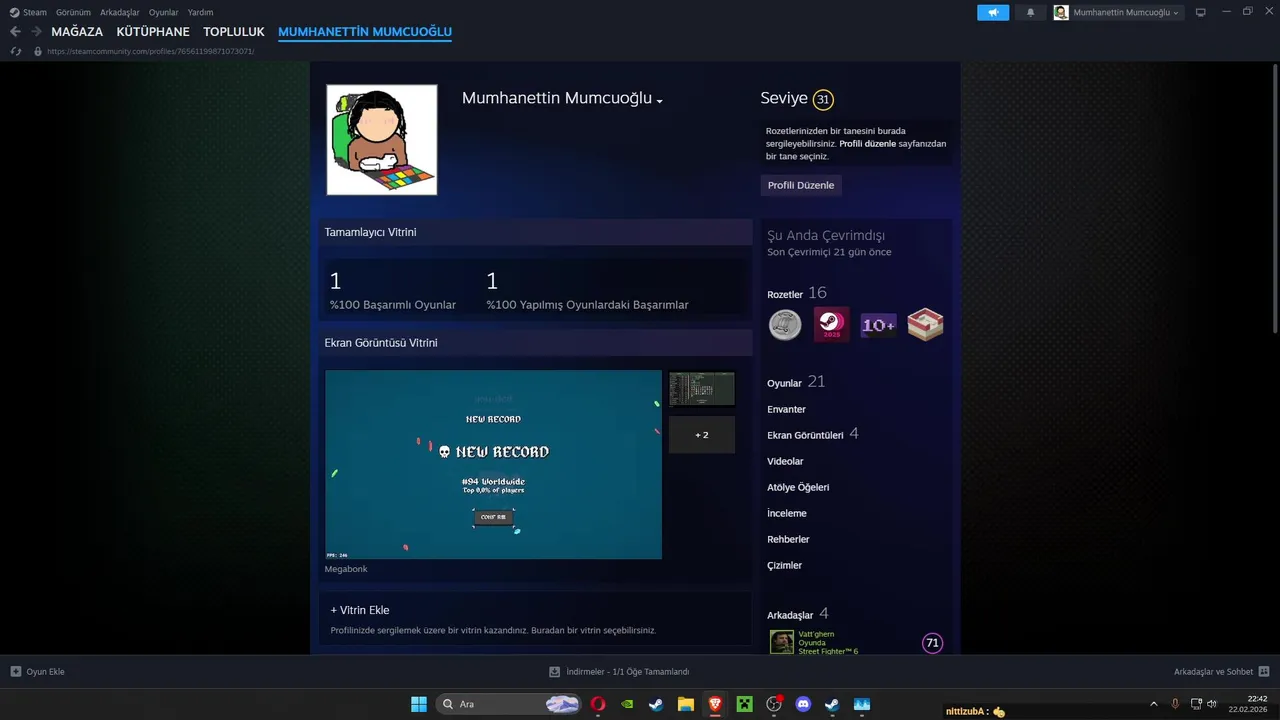The image size is (1280, 720).
Task: Click the volume icon in system tray
Action: [x=1212, y=704]
